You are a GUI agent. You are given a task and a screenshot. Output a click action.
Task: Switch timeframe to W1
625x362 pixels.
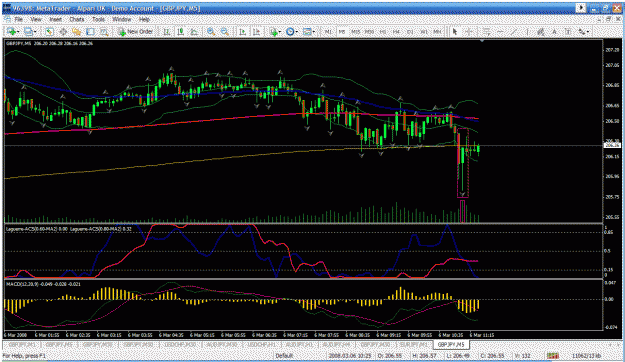click(424, 31)
